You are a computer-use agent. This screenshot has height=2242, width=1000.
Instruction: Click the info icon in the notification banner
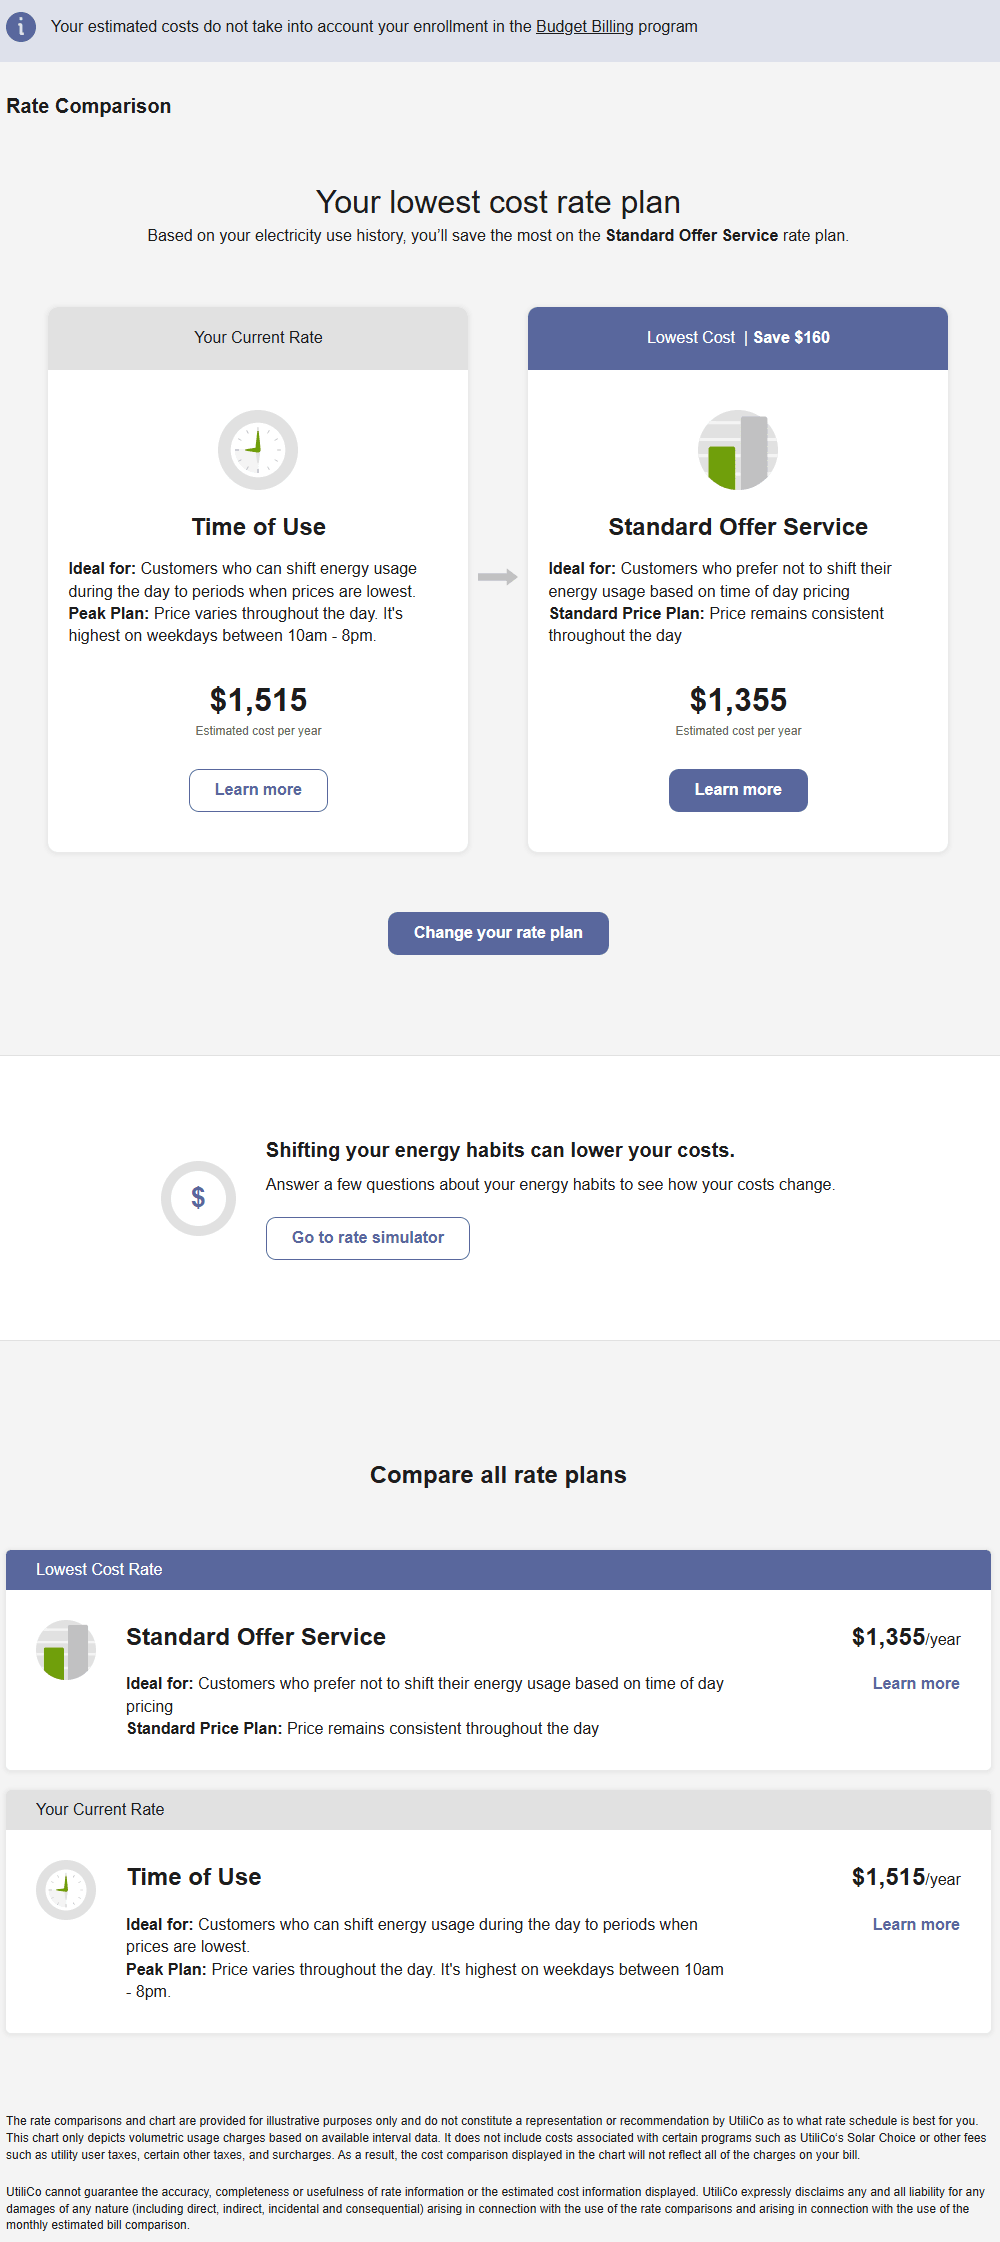21,27
